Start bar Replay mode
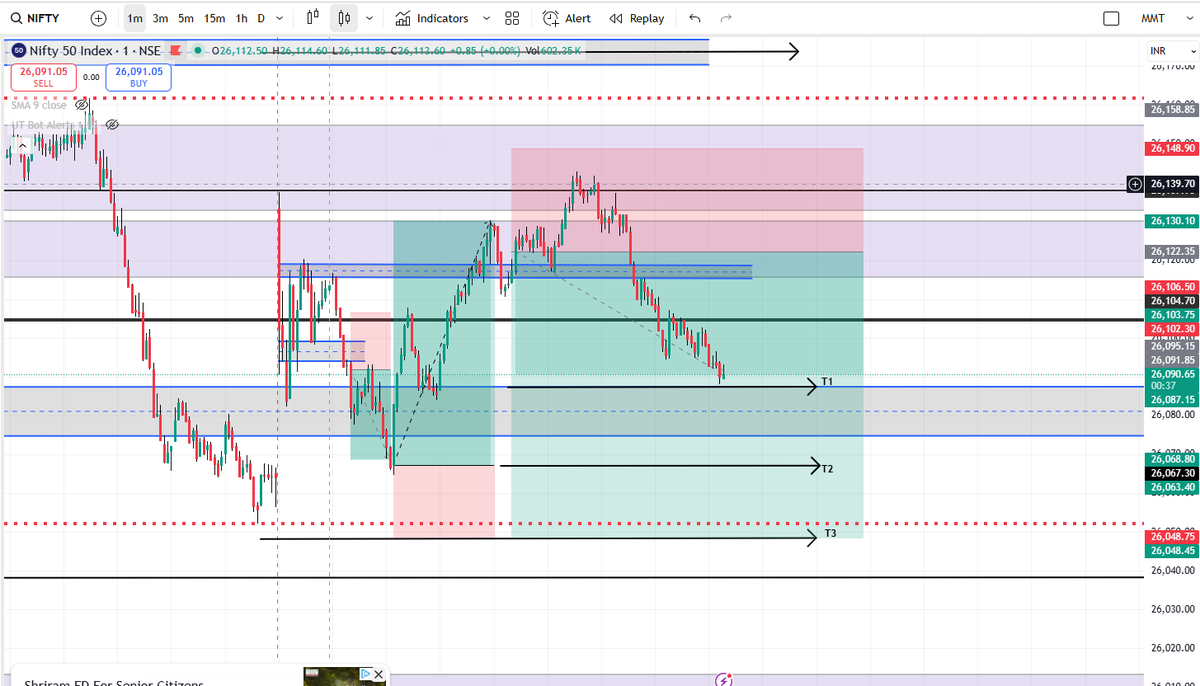Viewport: 1200px width, 686px height. 637,18
